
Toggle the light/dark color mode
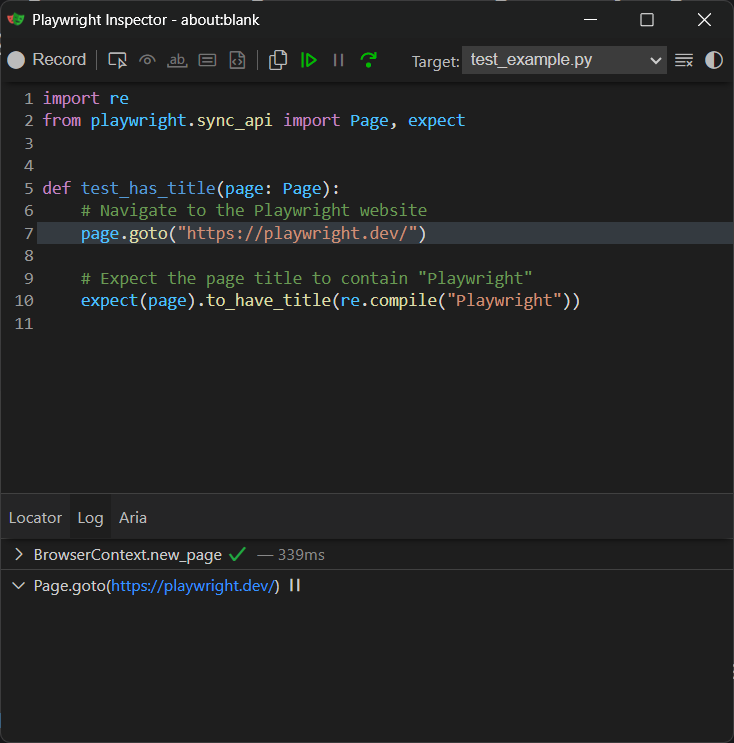click(x=714, y=60)
